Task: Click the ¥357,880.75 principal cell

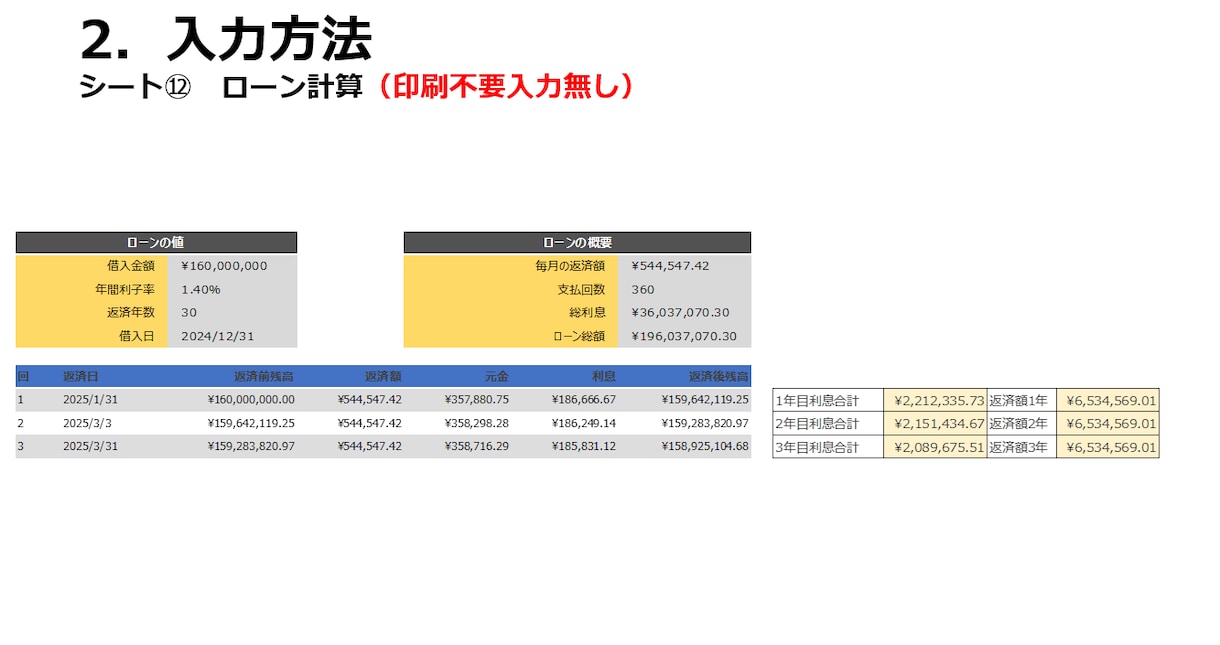Action: pos(476,399)
